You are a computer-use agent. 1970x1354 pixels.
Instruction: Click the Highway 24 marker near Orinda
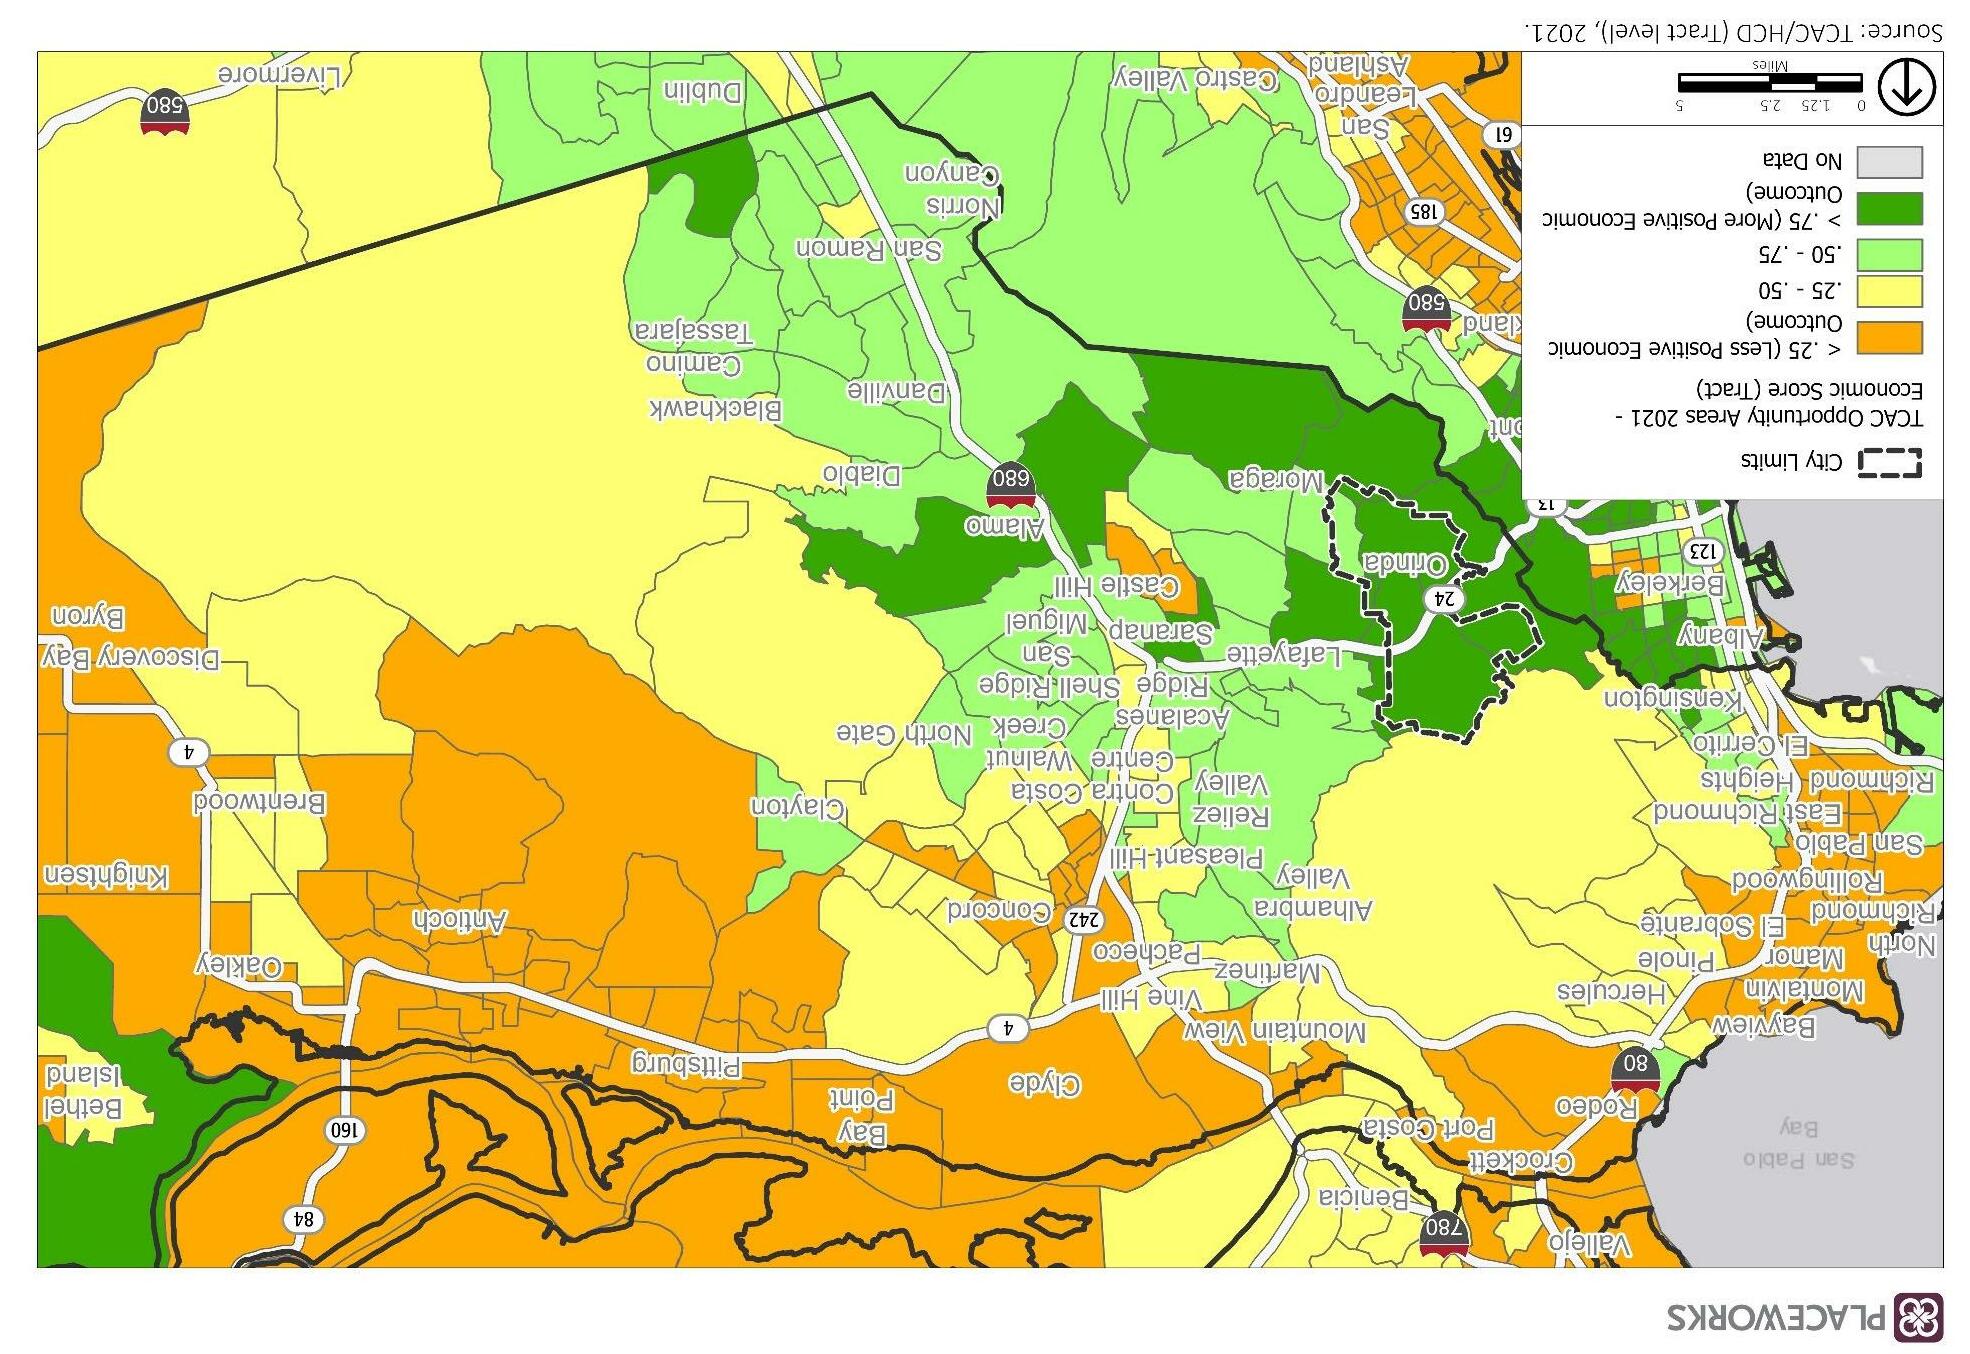coord(1444,599)
